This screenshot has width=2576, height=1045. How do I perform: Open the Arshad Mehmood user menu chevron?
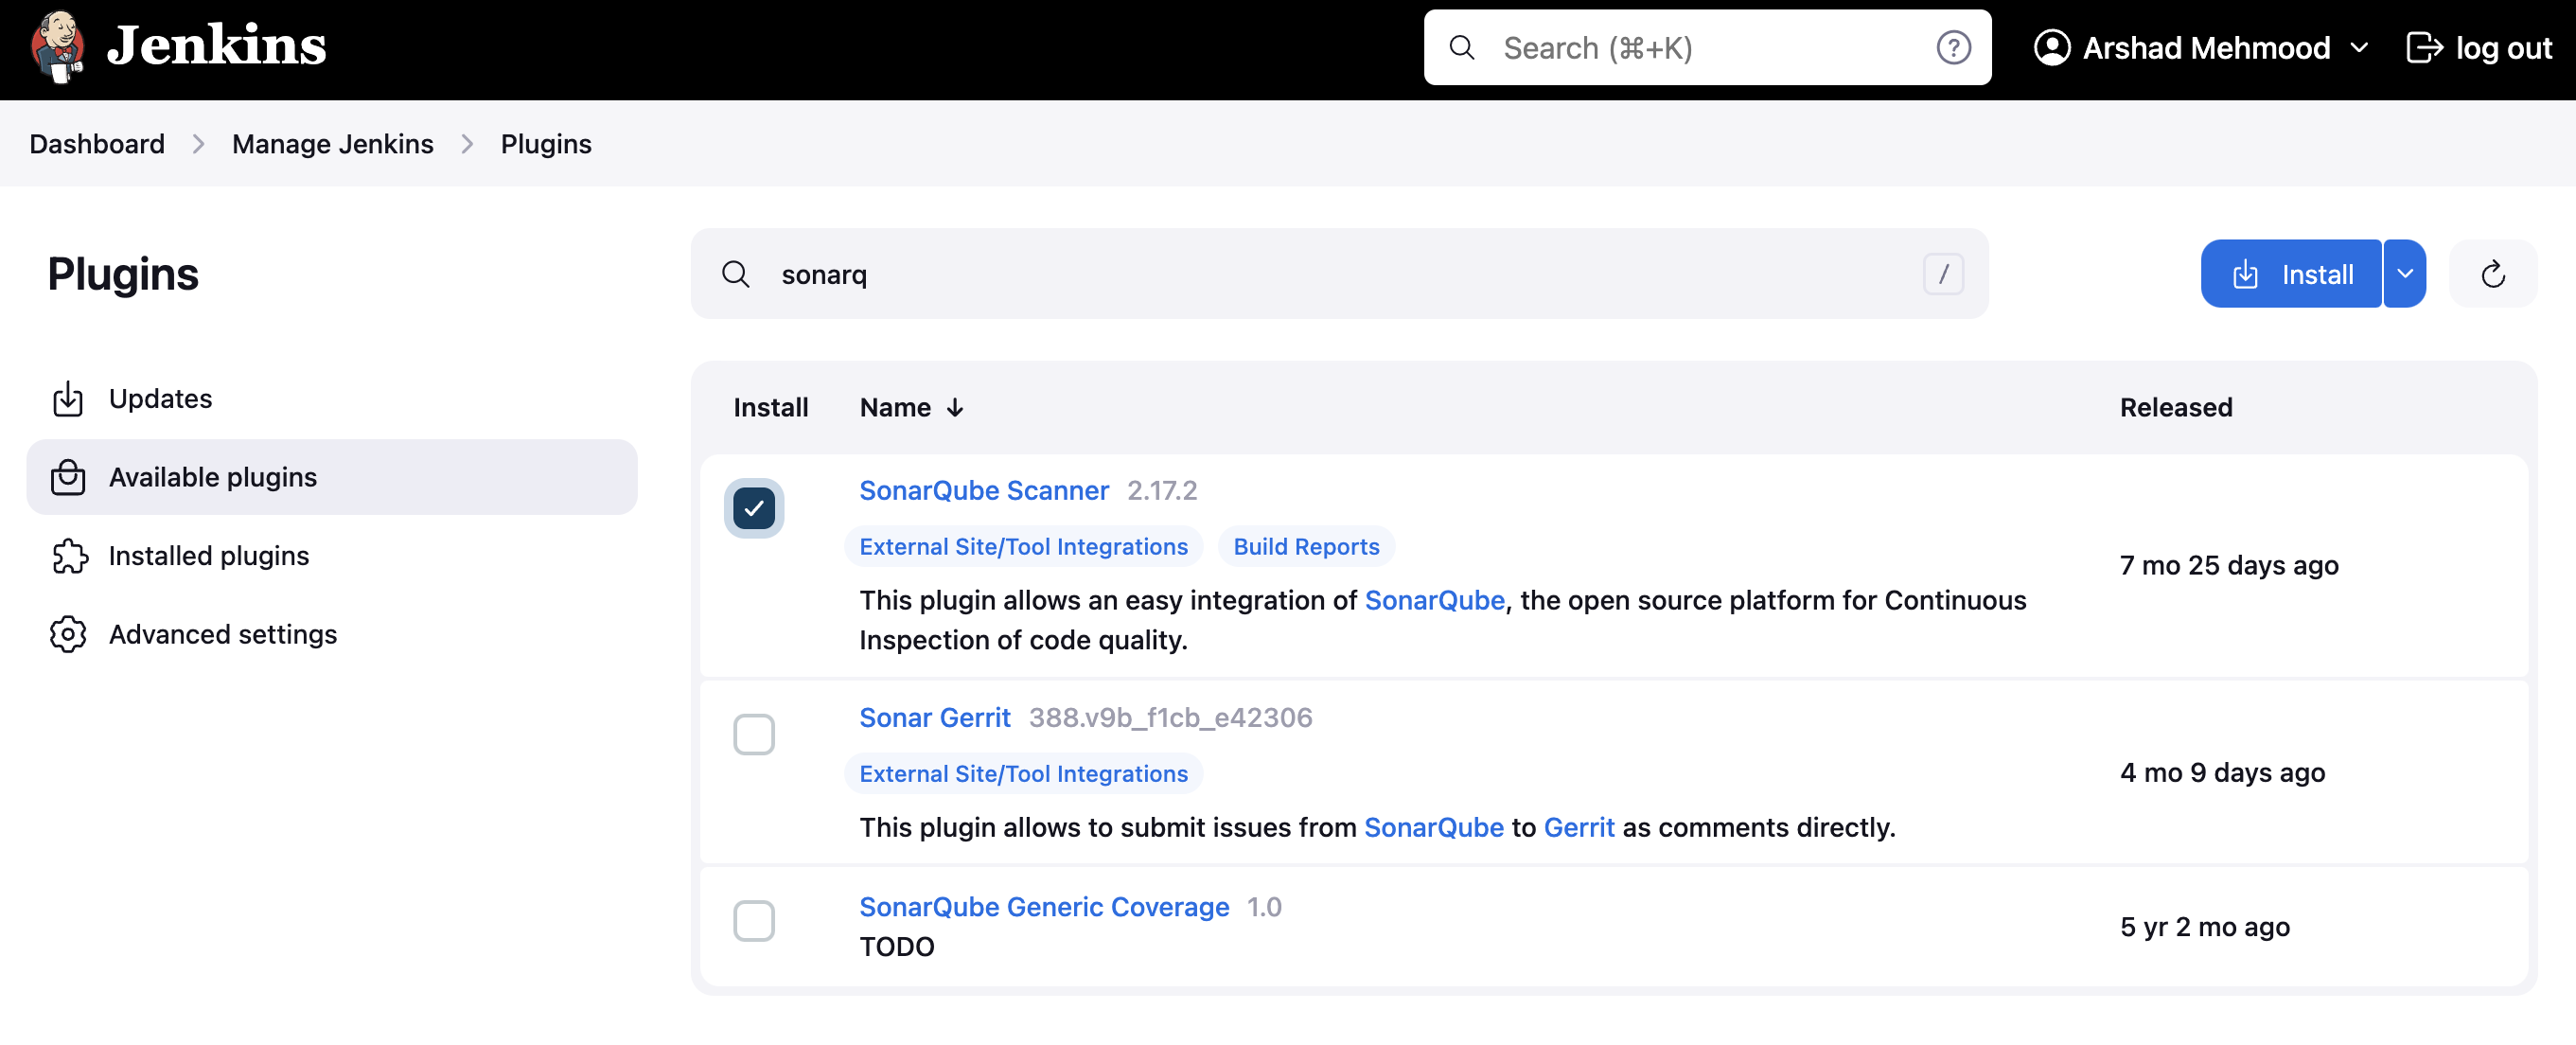coord(2359,48)
